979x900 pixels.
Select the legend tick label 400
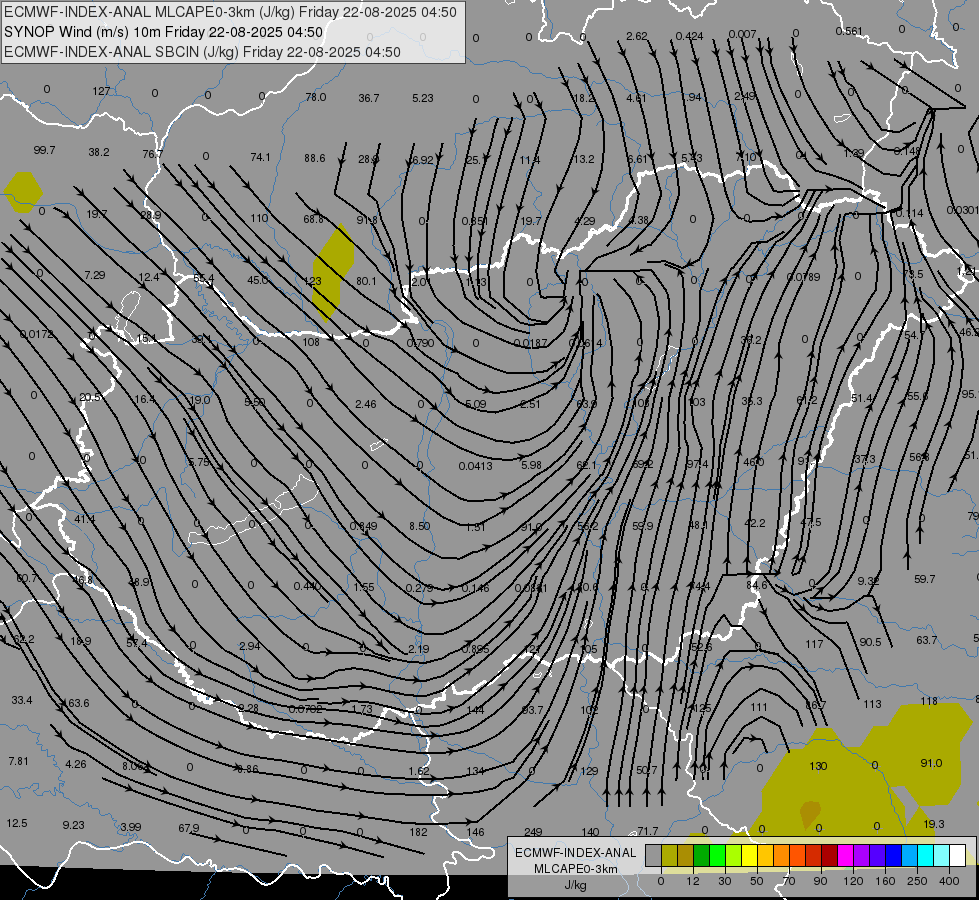point(949,881)
